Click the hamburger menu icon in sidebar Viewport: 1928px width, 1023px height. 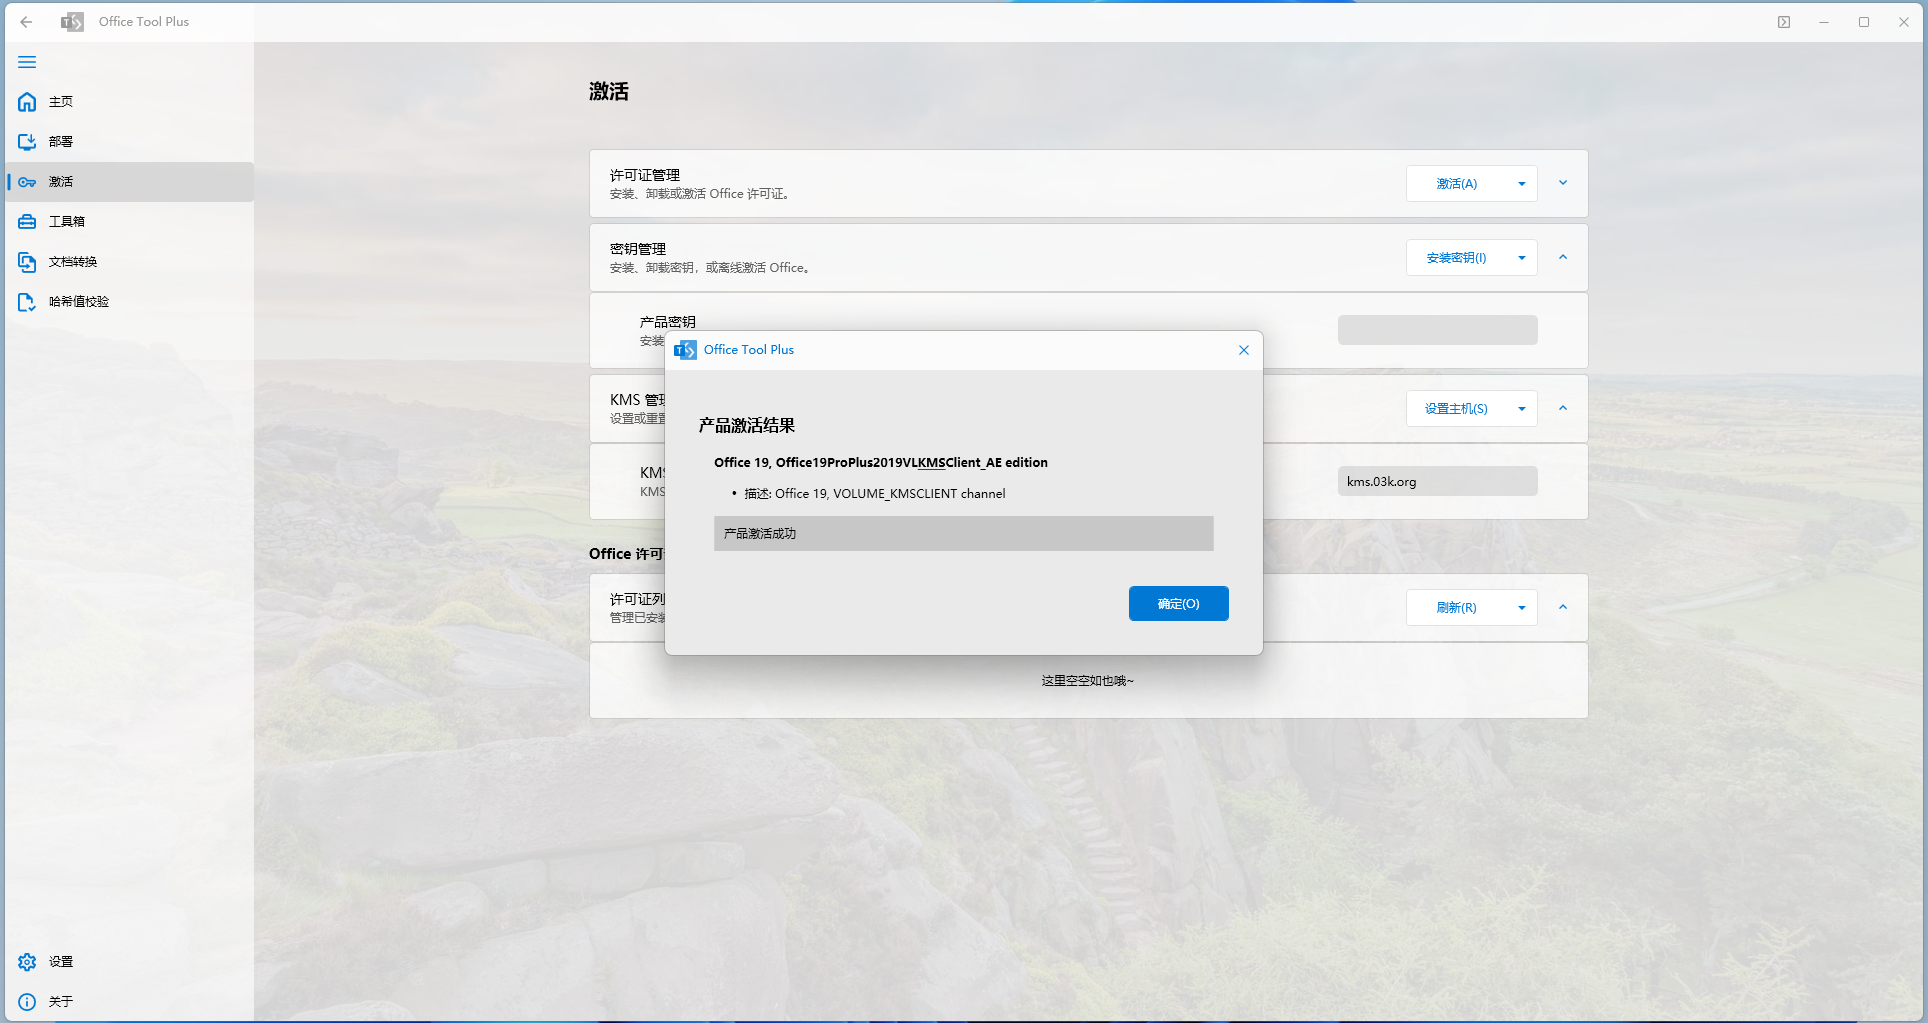27,62
